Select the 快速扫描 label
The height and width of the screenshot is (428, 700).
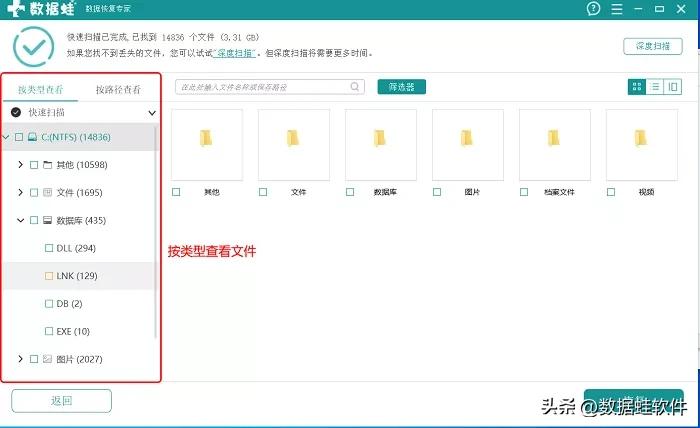click(x=46, y=112)
